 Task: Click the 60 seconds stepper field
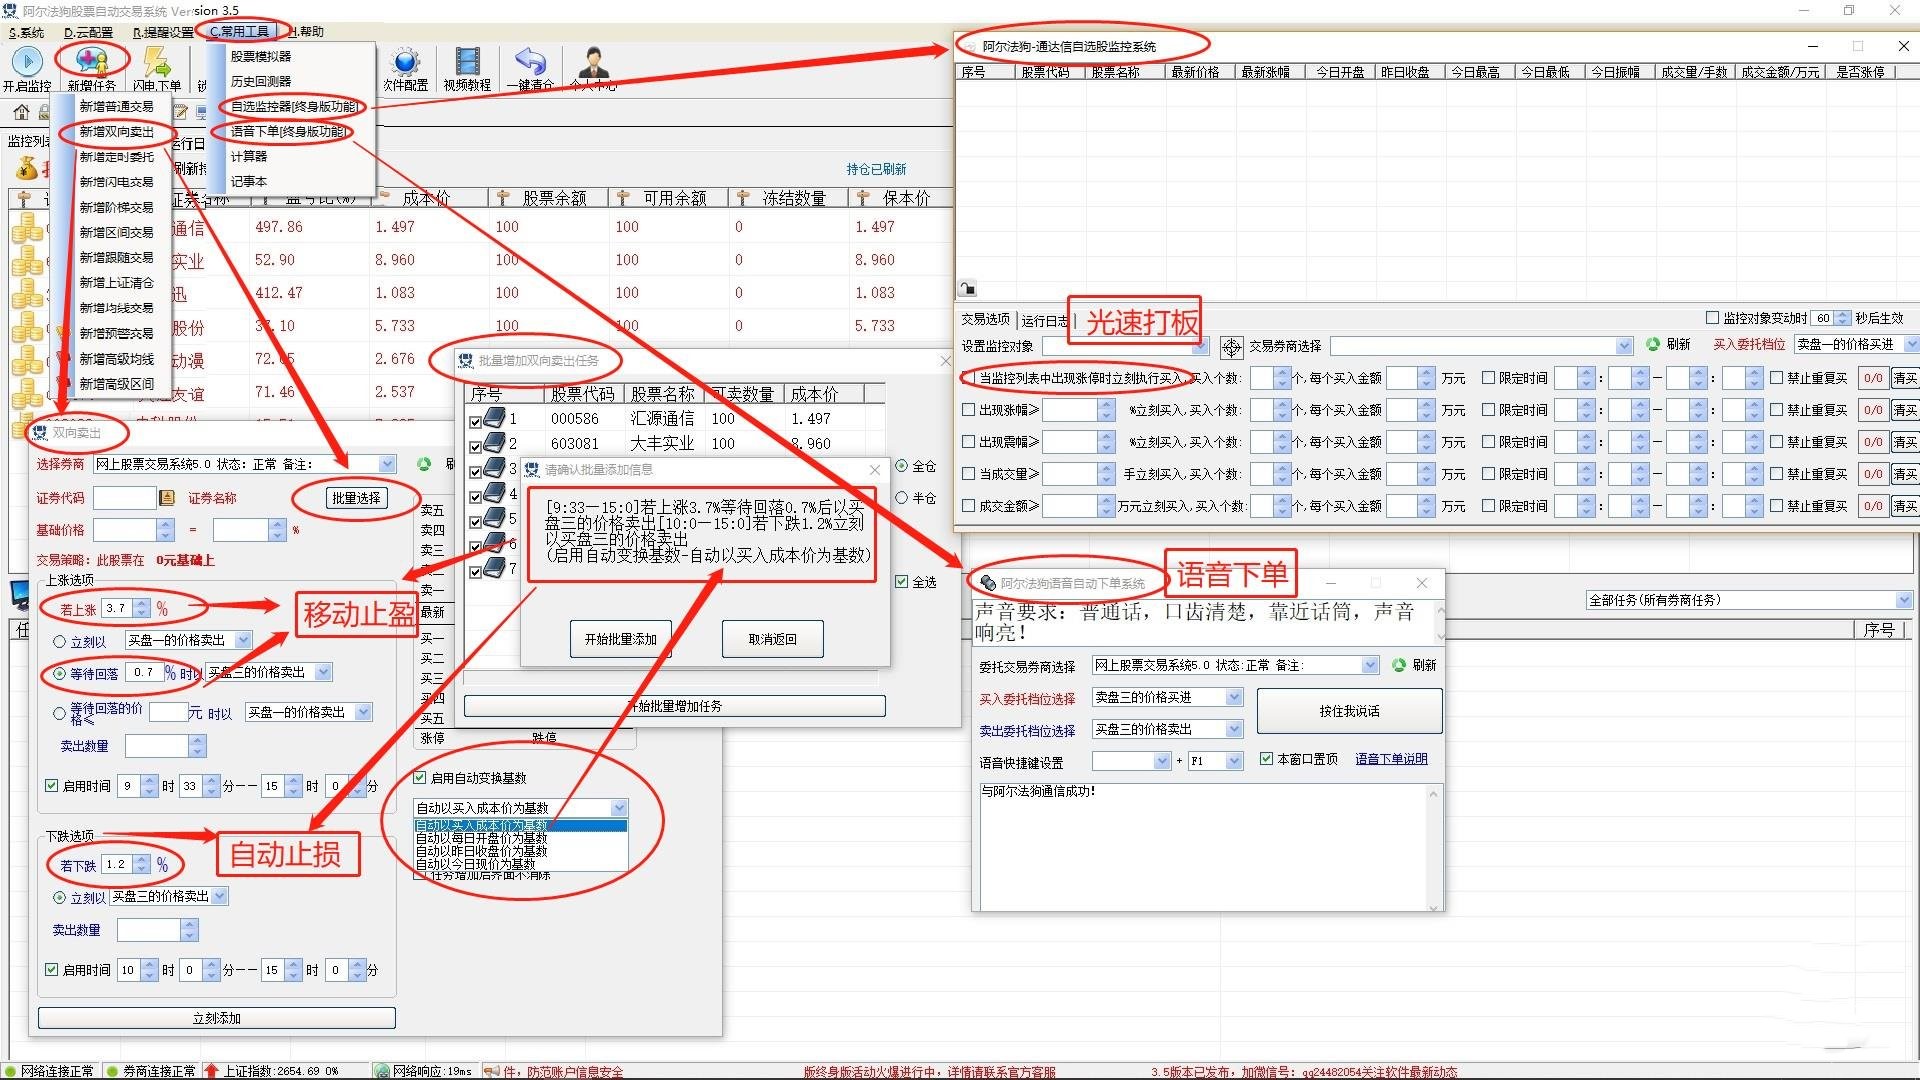[1832, 318]
